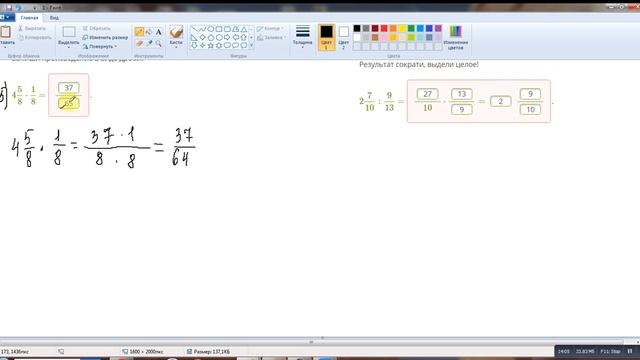Pick the red color swatch

click(x=384, y=28)
